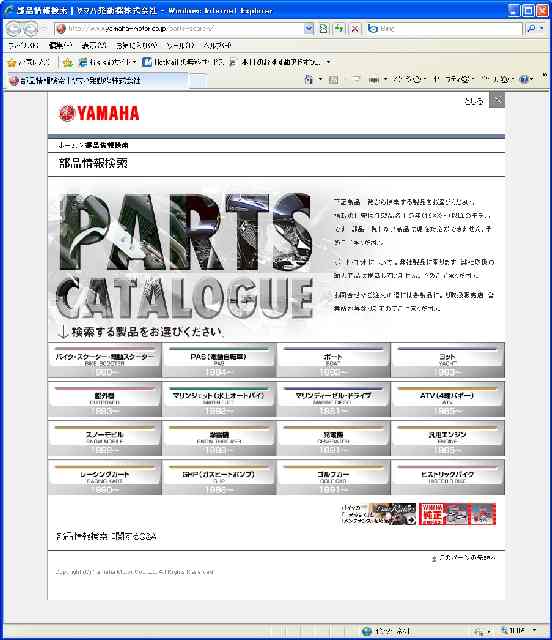Click the red YAMAHA 純正 banner thumbnail
This screenshot has width=552, height=640.
pos(457,514)
